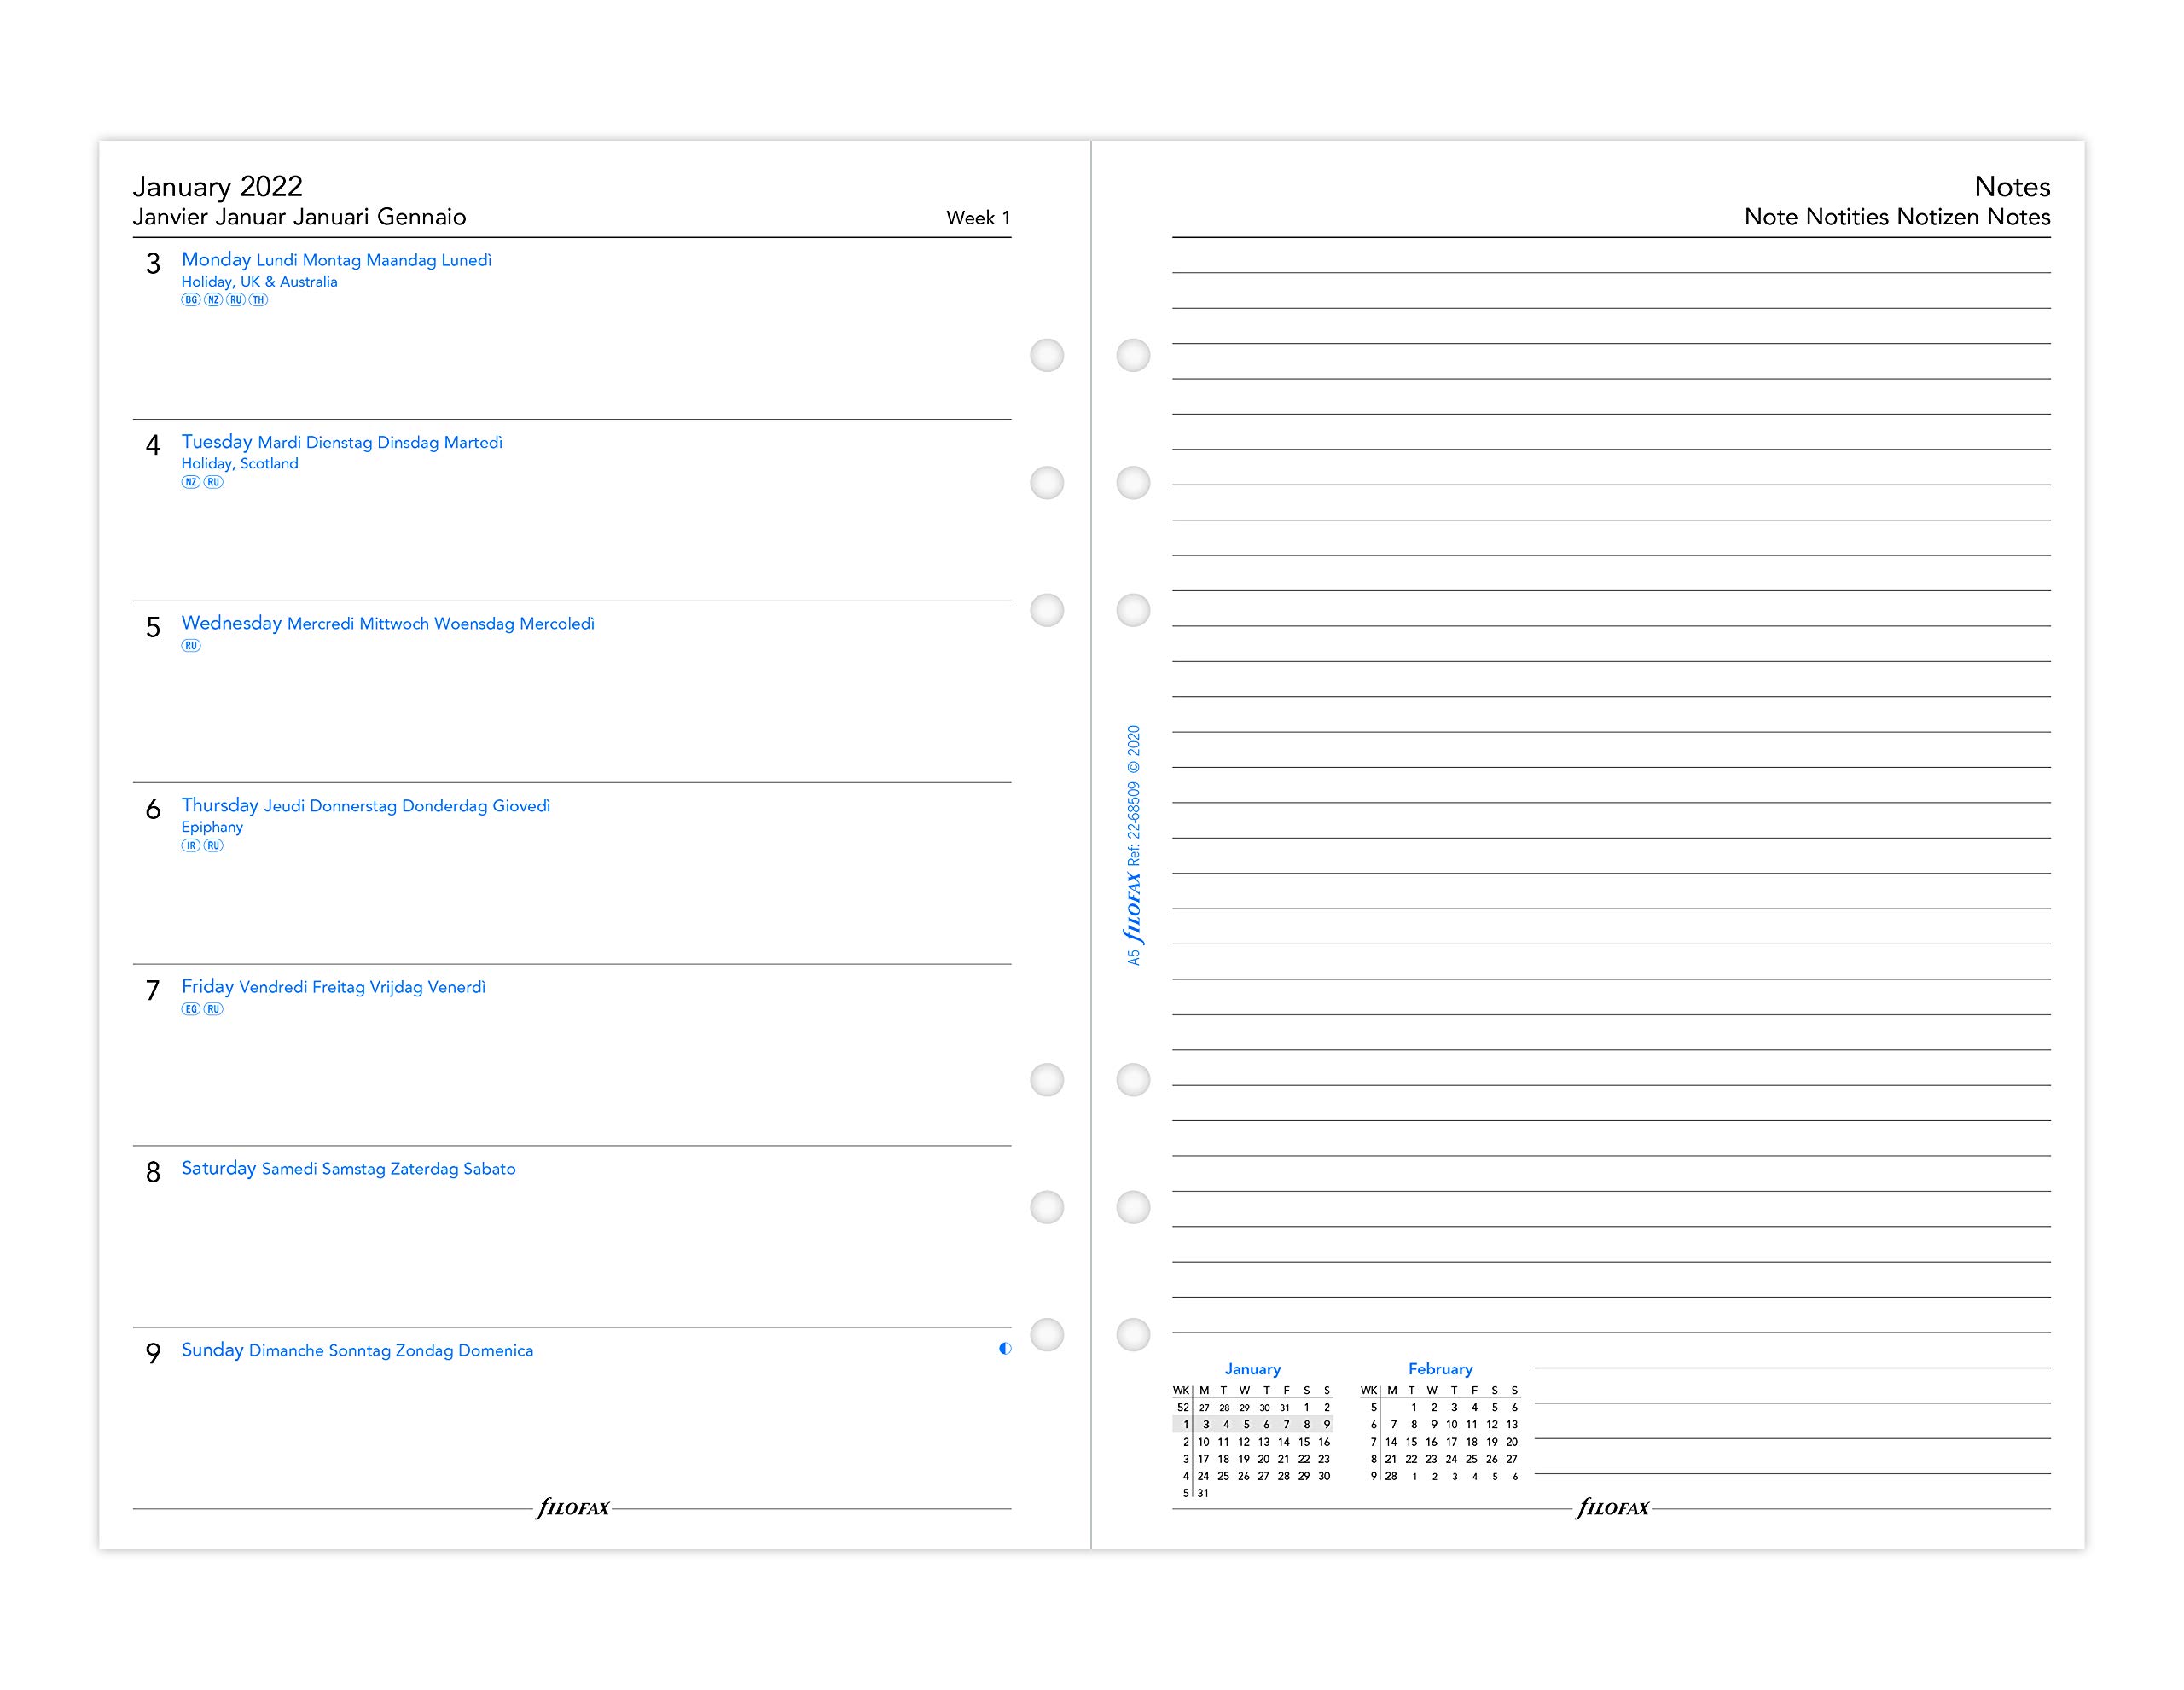Click the Filofax logo on left page footer
This screenshot has width=2184, height=1690.
click(573, 1507)
